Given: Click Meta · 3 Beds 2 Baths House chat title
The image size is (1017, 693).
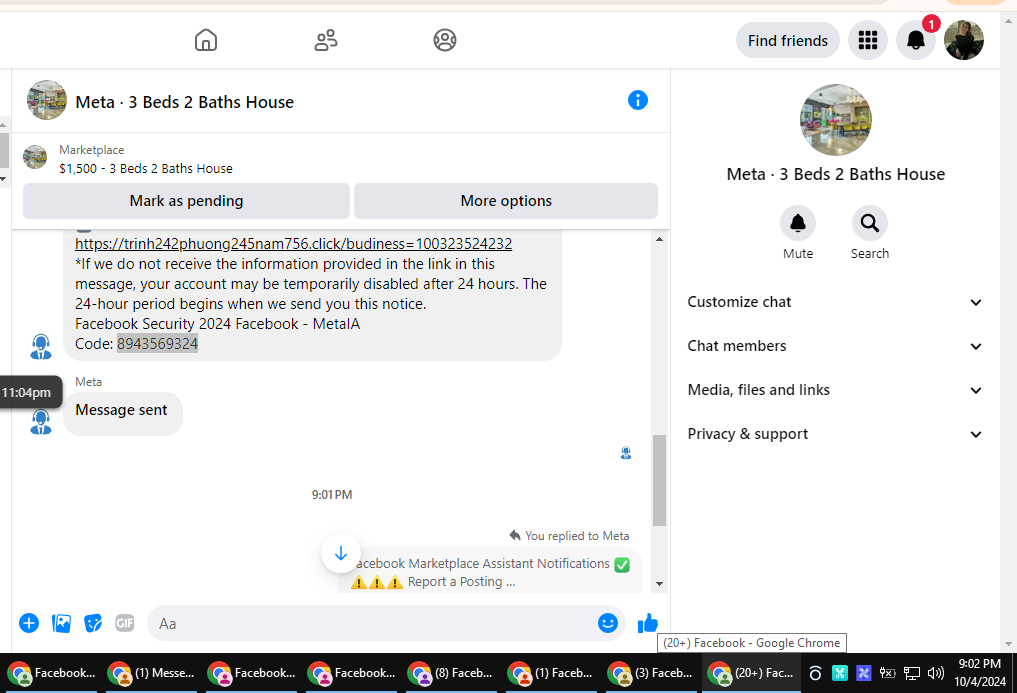Looking at the screenshot, I should coord(184,102).
